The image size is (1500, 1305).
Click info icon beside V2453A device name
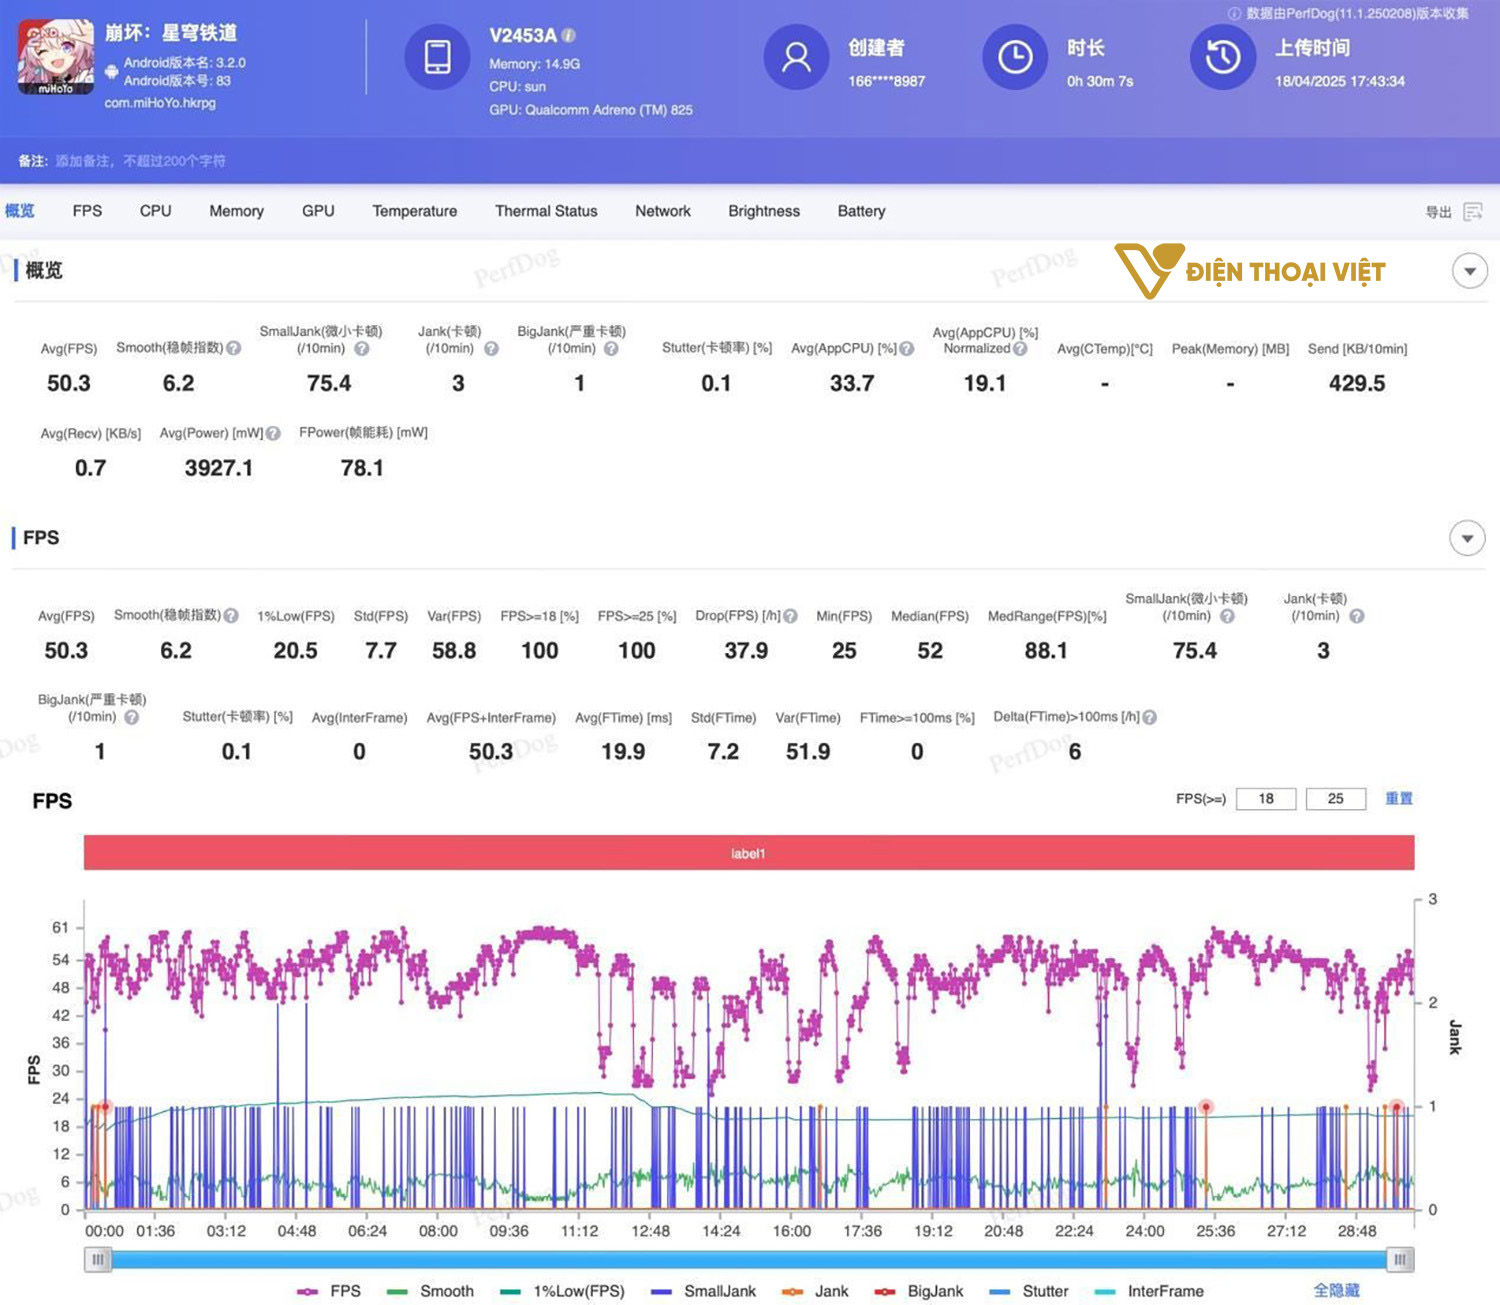(x=569, y=35)
